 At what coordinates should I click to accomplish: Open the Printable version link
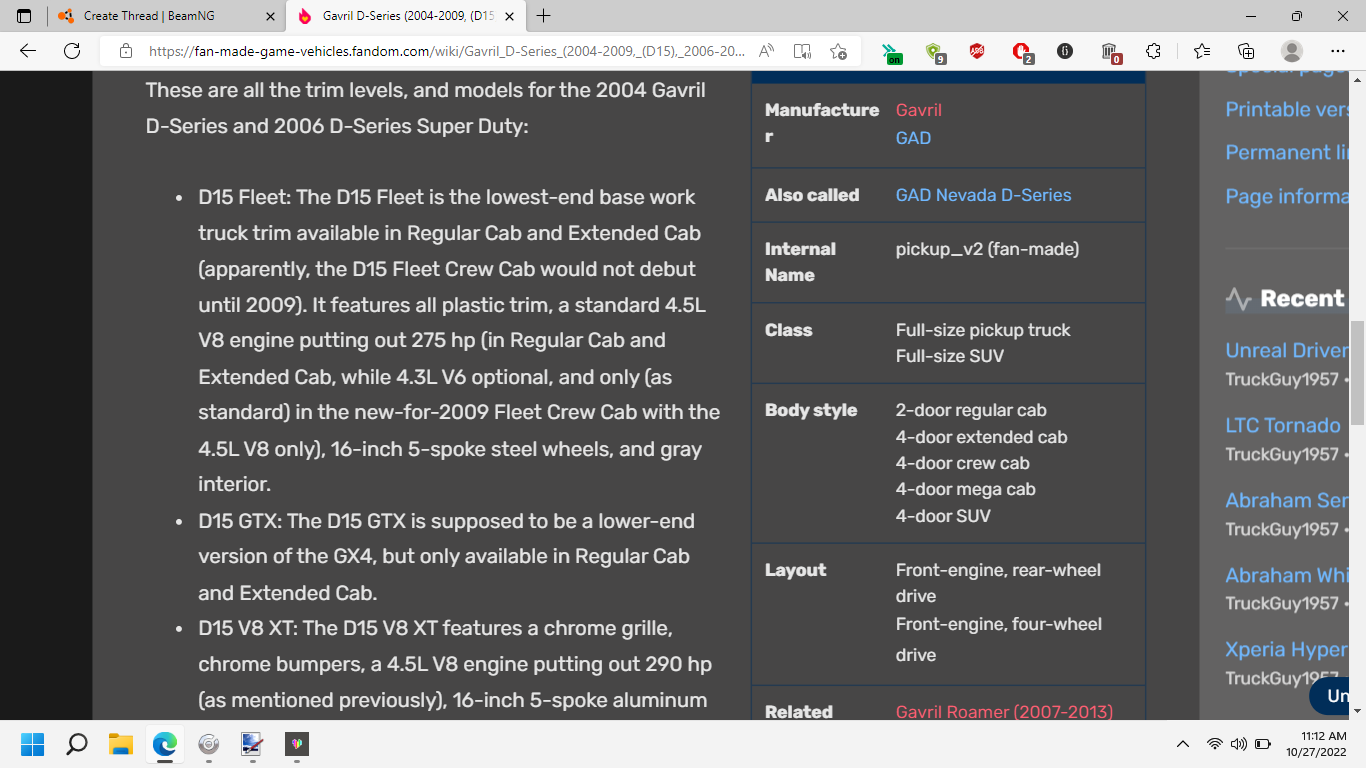1287,109
